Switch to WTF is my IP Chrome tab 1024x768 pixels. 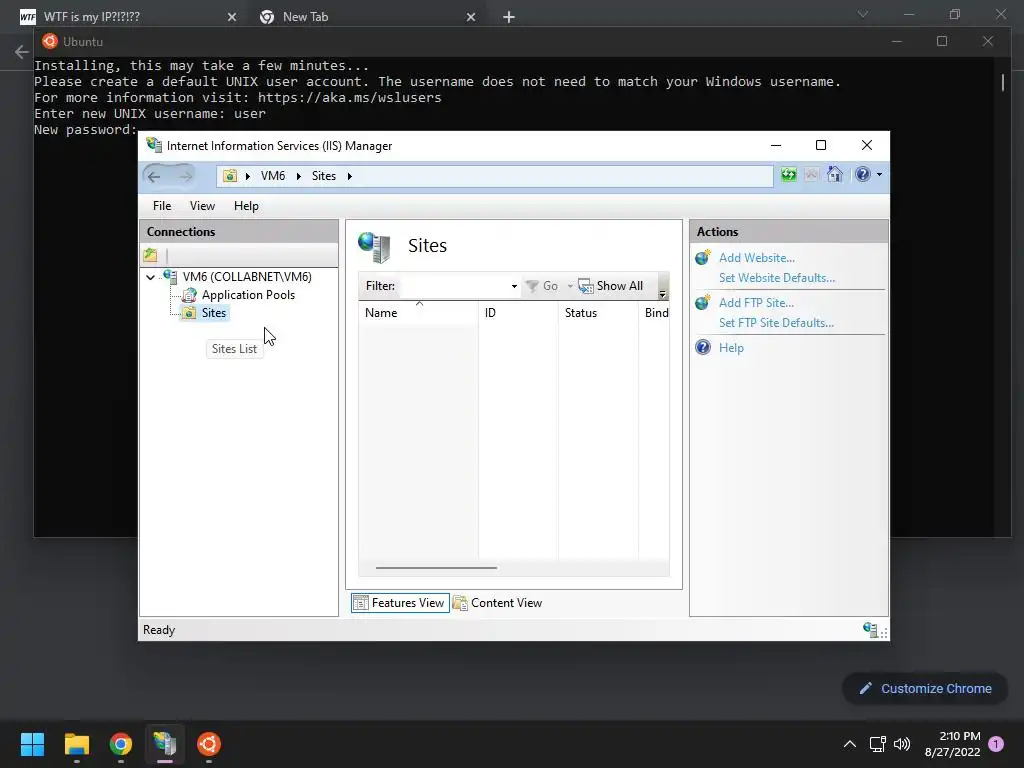coord(127,16)
